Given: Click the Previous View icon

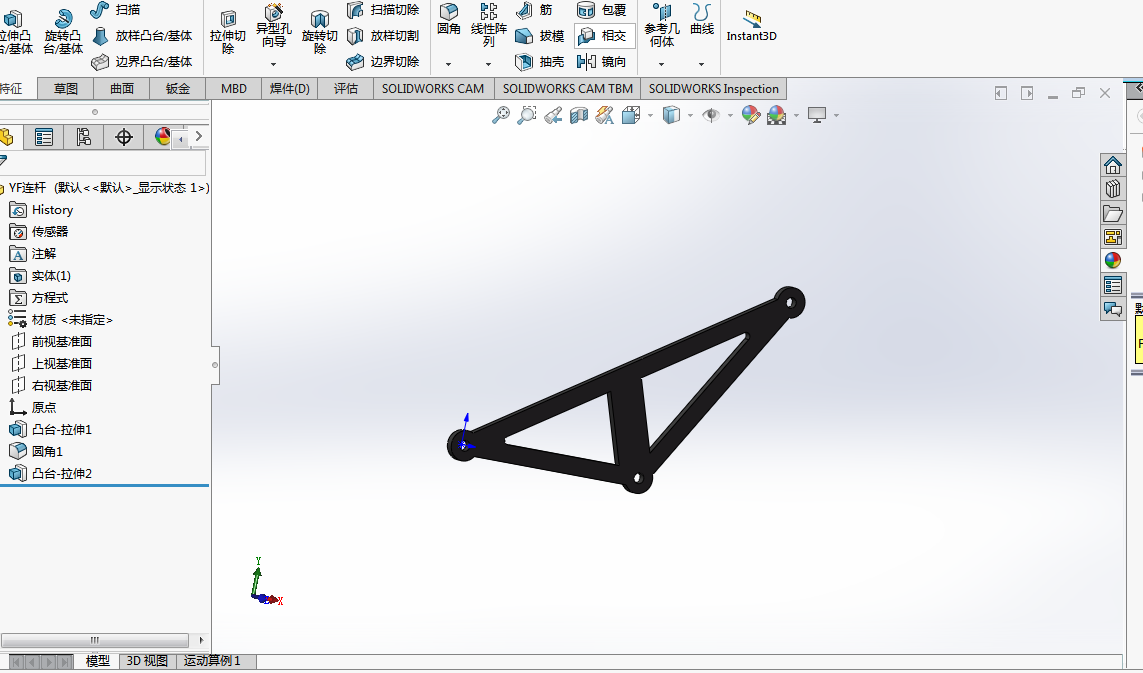Looking at the screenshot, I should (553, 115).
